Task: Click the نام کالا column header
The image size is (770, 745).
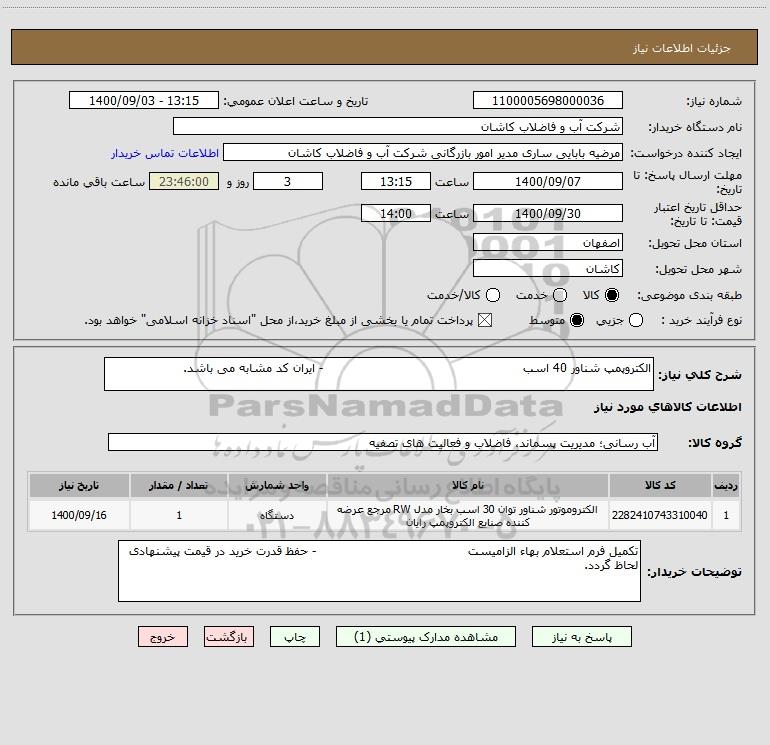Action: 468,486
